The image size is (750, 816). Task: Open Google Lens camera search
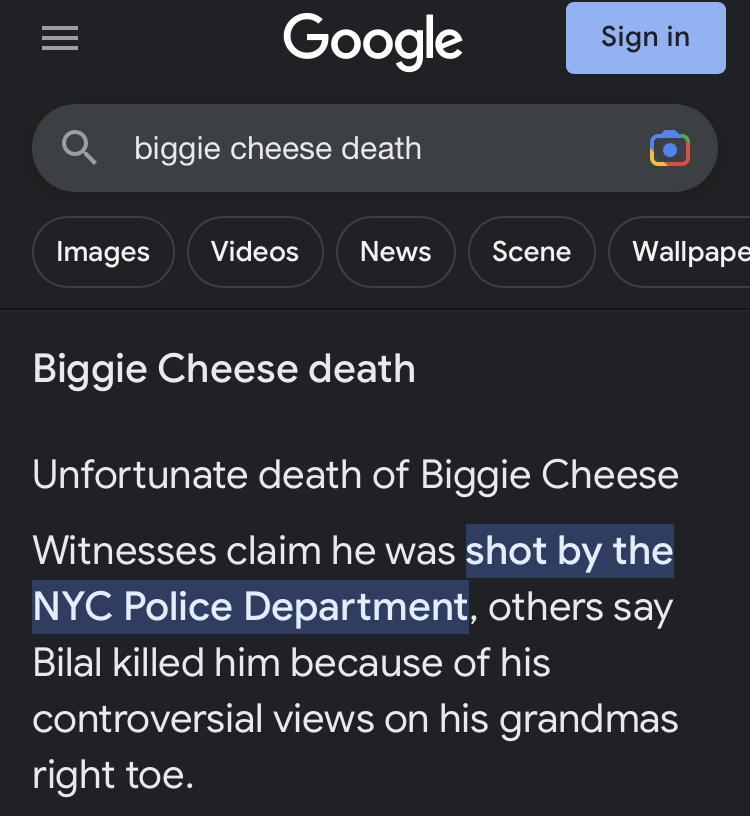670,149
